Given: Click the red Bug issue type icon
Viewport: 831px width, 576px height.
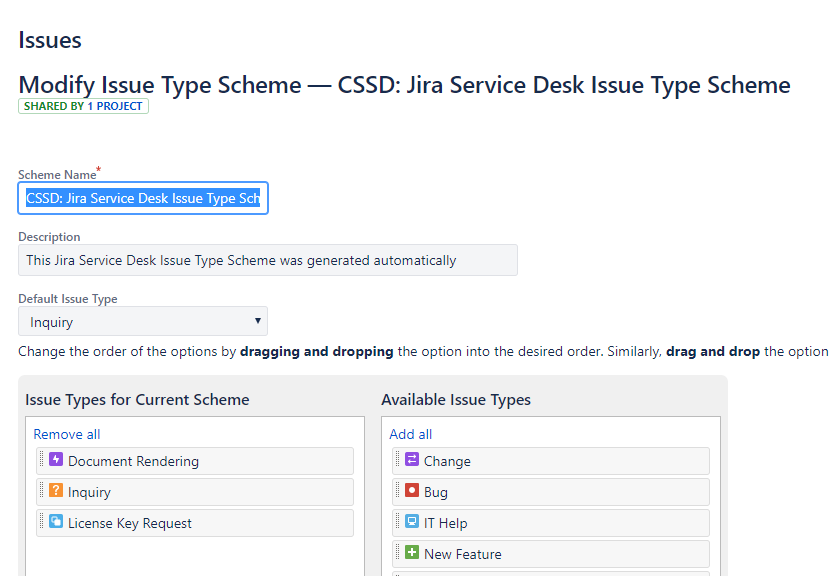Looking at the screenshot, I should pos(412,490).
